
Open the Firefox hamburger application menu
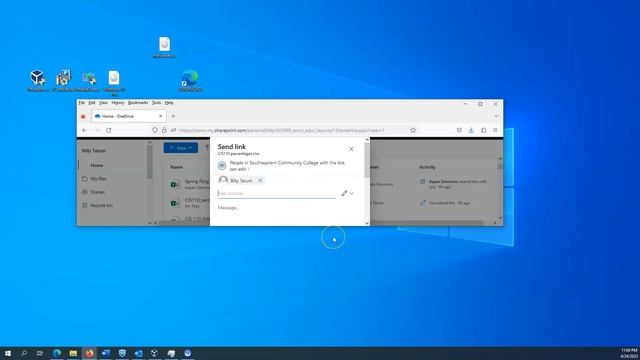(495, 130)
